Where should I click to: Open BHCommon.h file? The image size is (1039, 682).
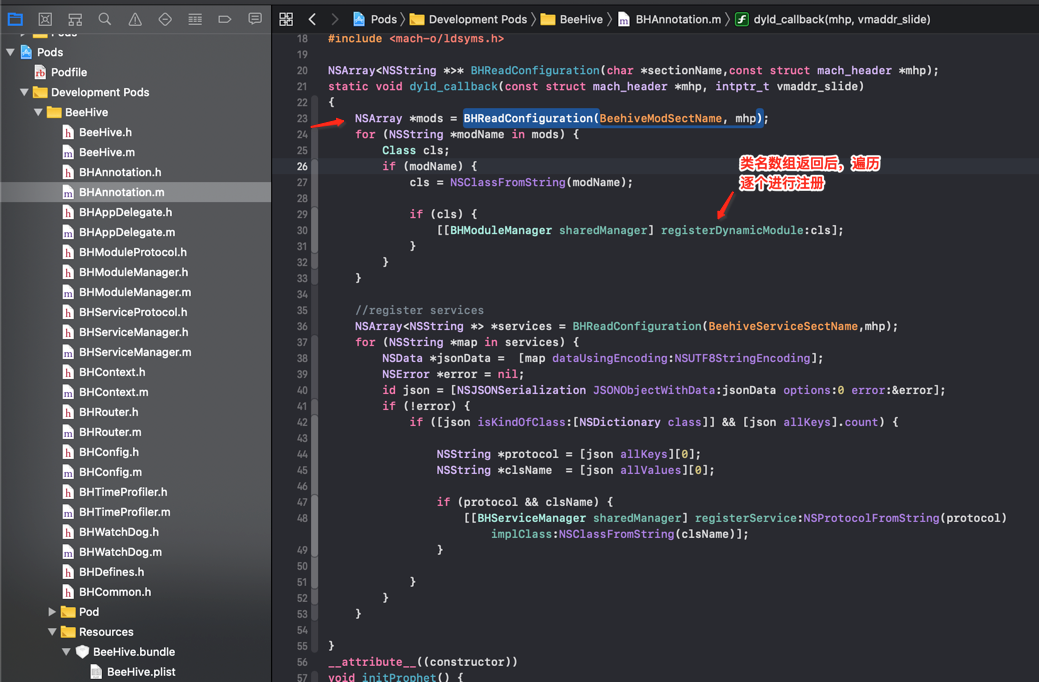[x=115, y=592]
